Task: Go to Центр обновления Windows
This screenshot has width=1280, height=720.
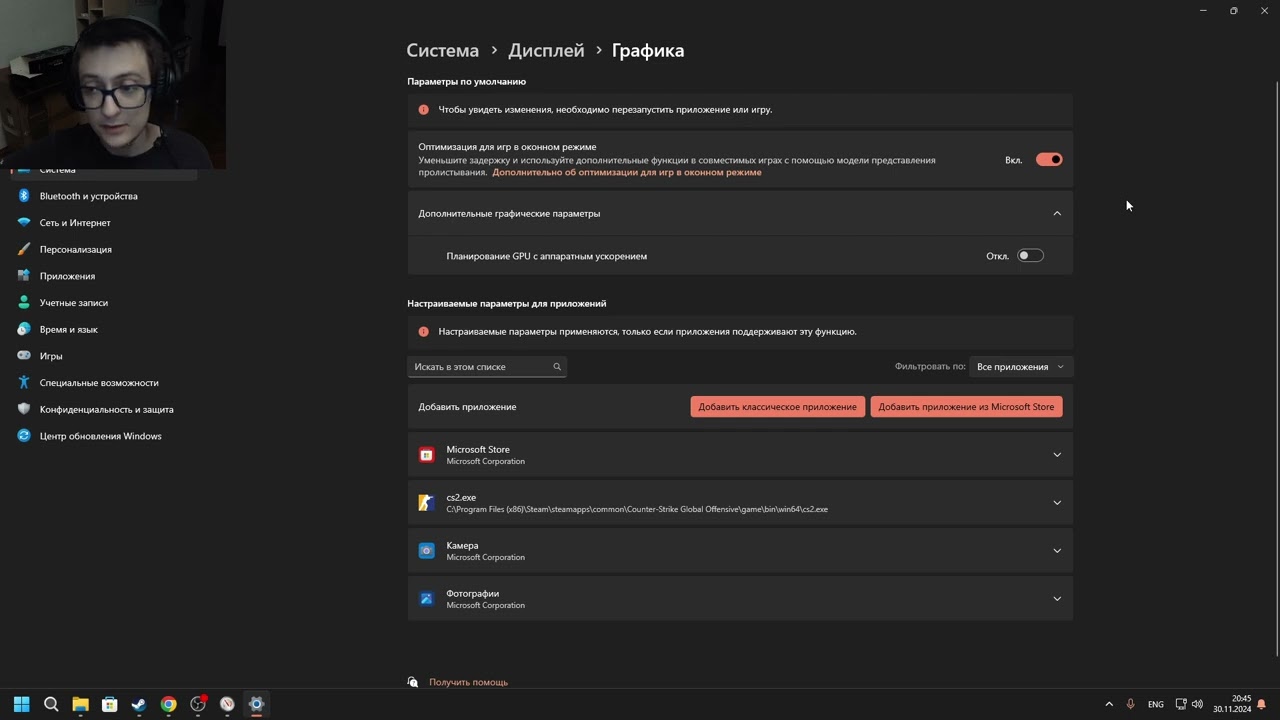Action: (100, 436)
